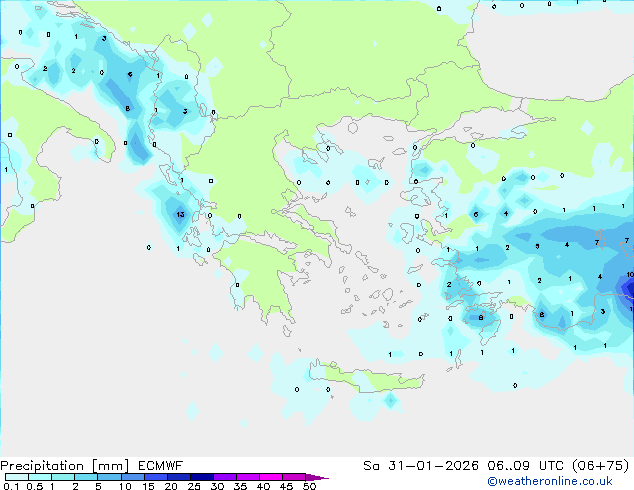Click the '06..09 UTC' time range text
Screen dimensions: 634x490
pyautogui.click(x=525, y=466)
